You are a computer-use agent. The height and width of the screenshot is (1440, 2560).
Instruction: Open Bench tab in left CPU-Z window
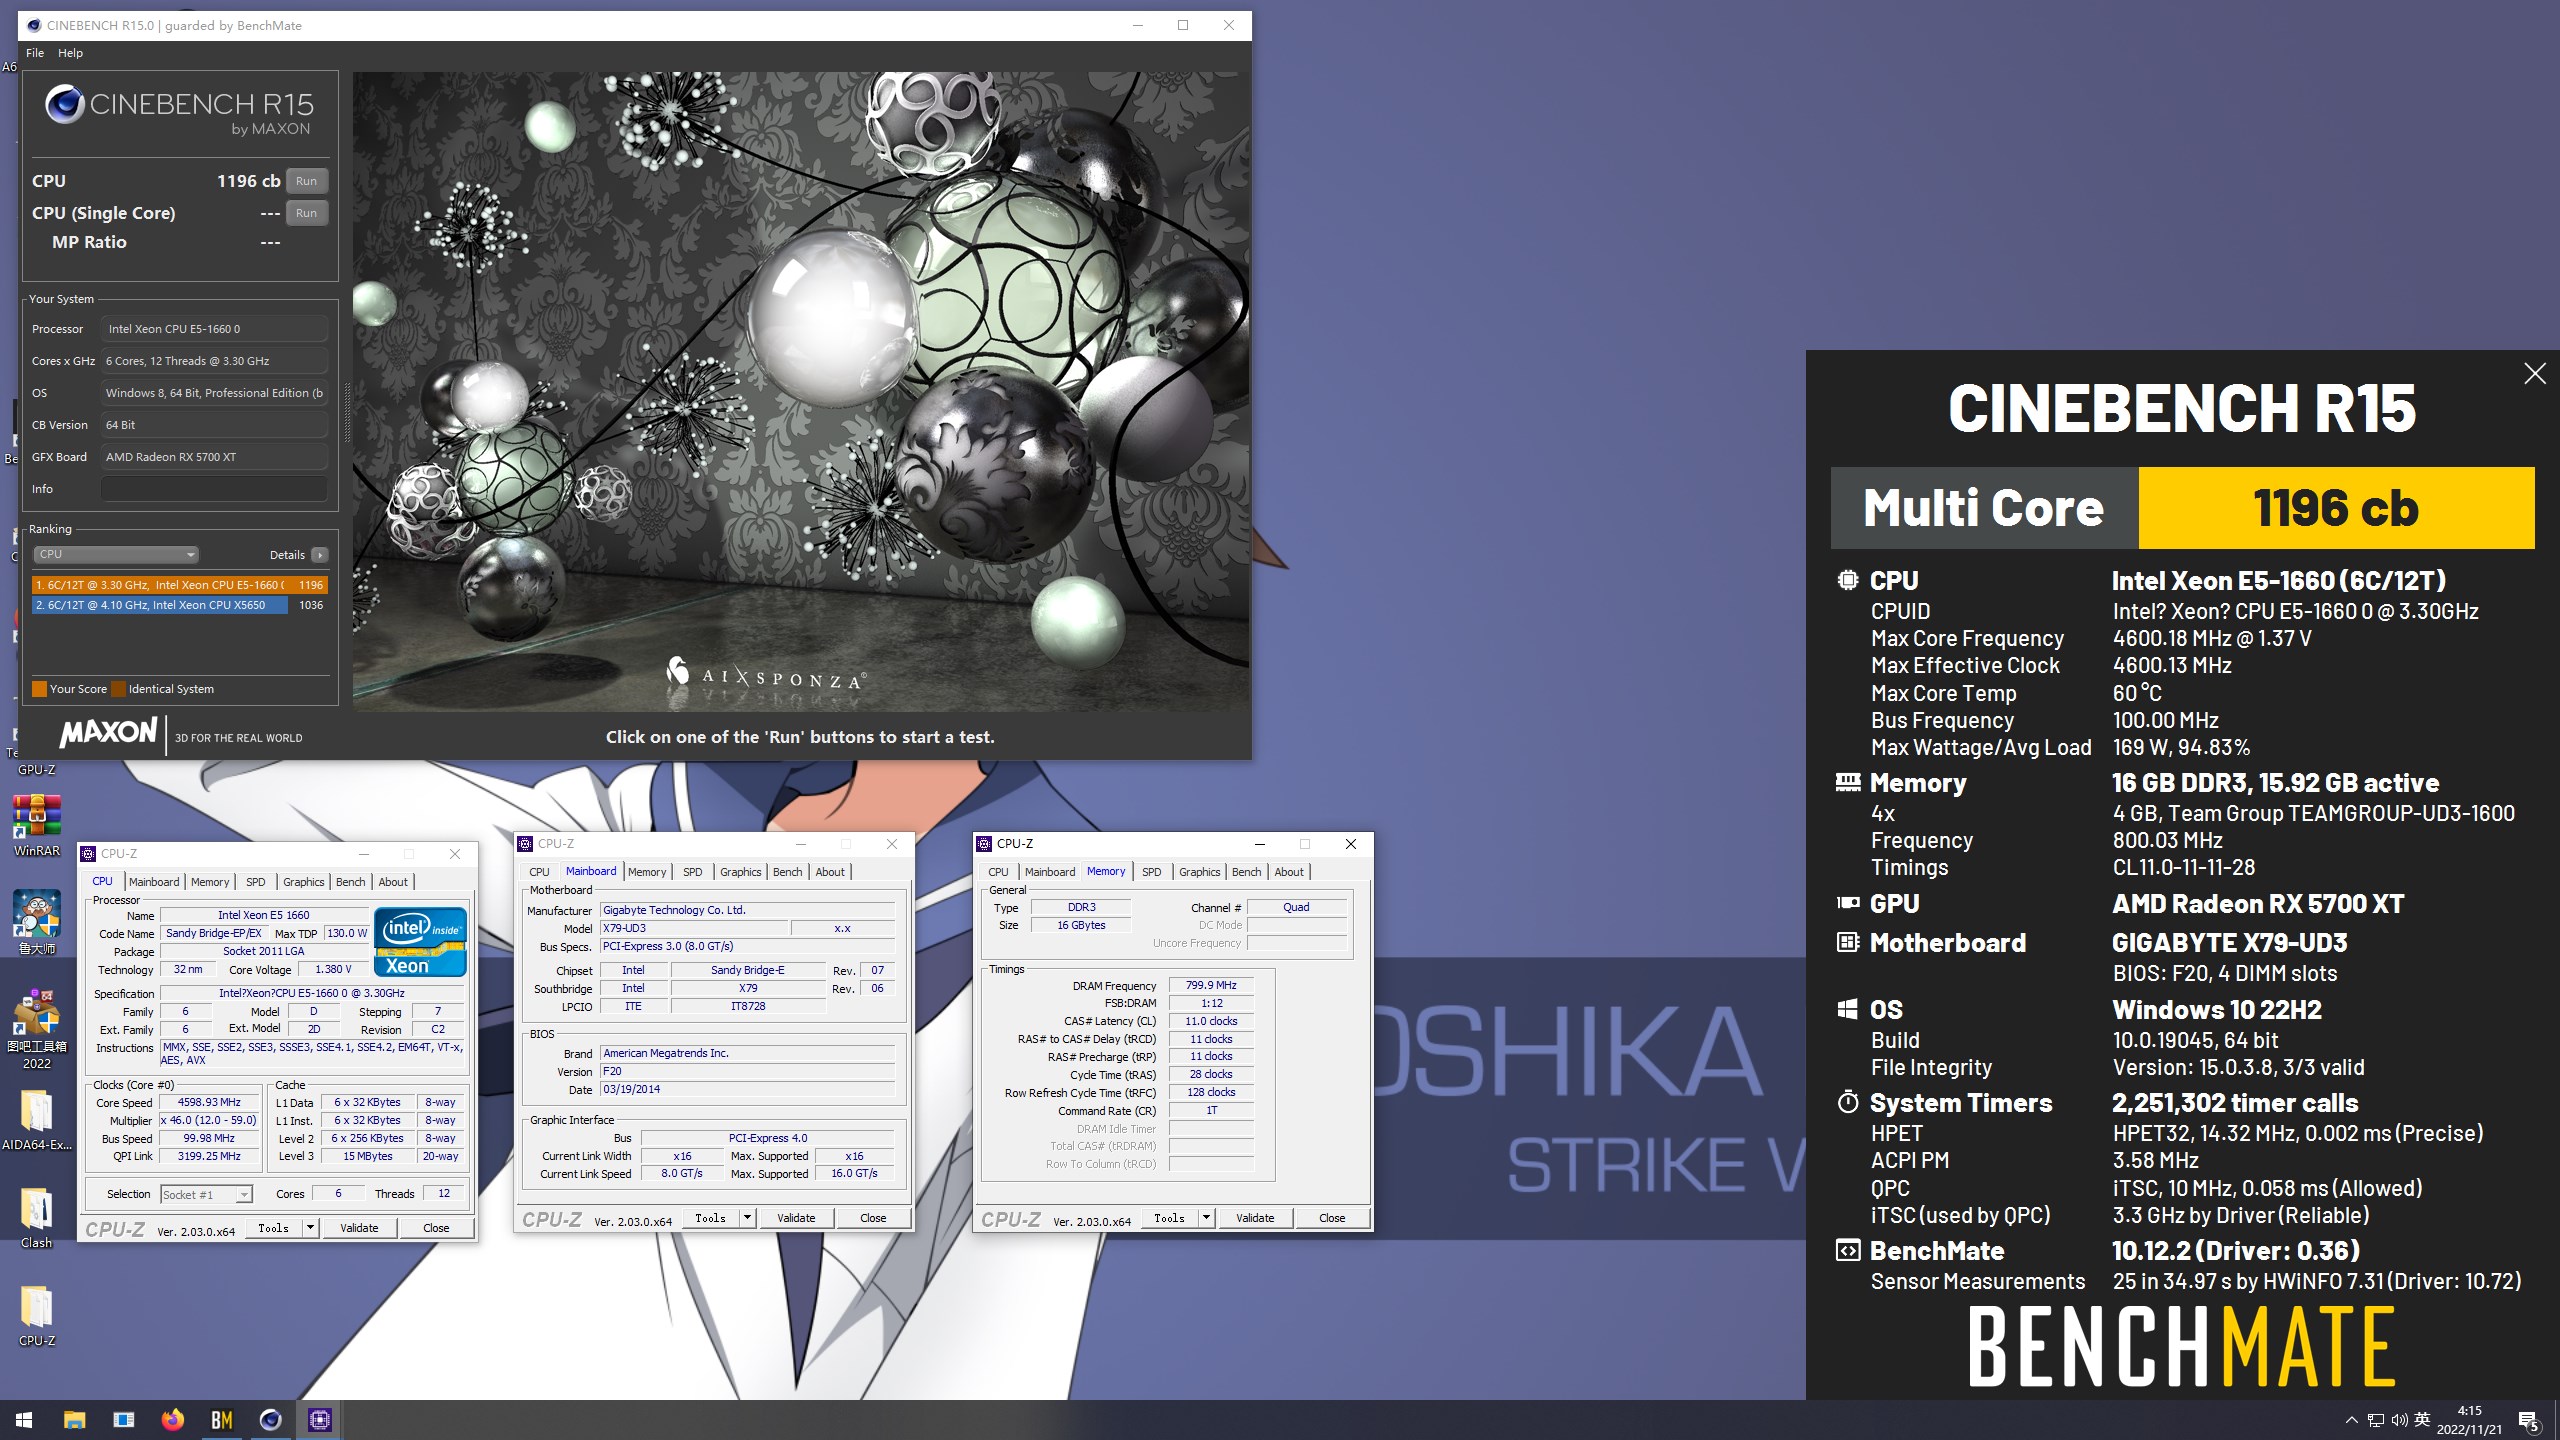[x=350, y=882]
